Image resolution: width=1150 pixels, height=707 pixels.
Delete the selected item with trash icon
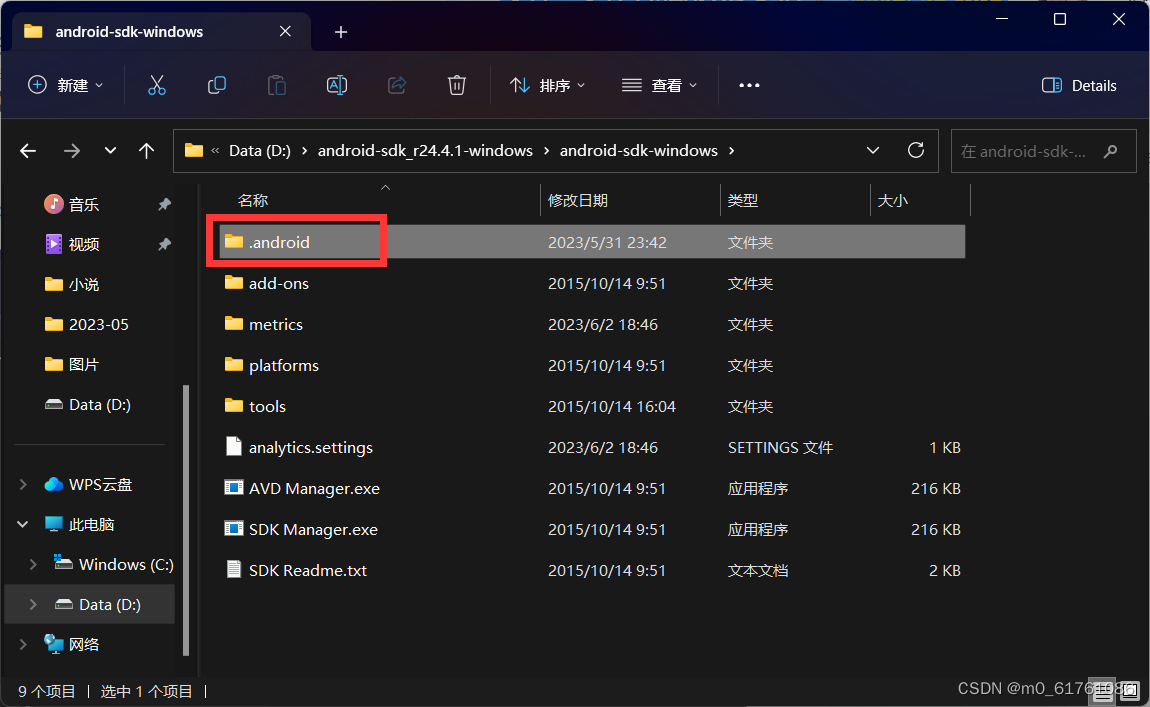pyautogui.click(x=457, y=85)
